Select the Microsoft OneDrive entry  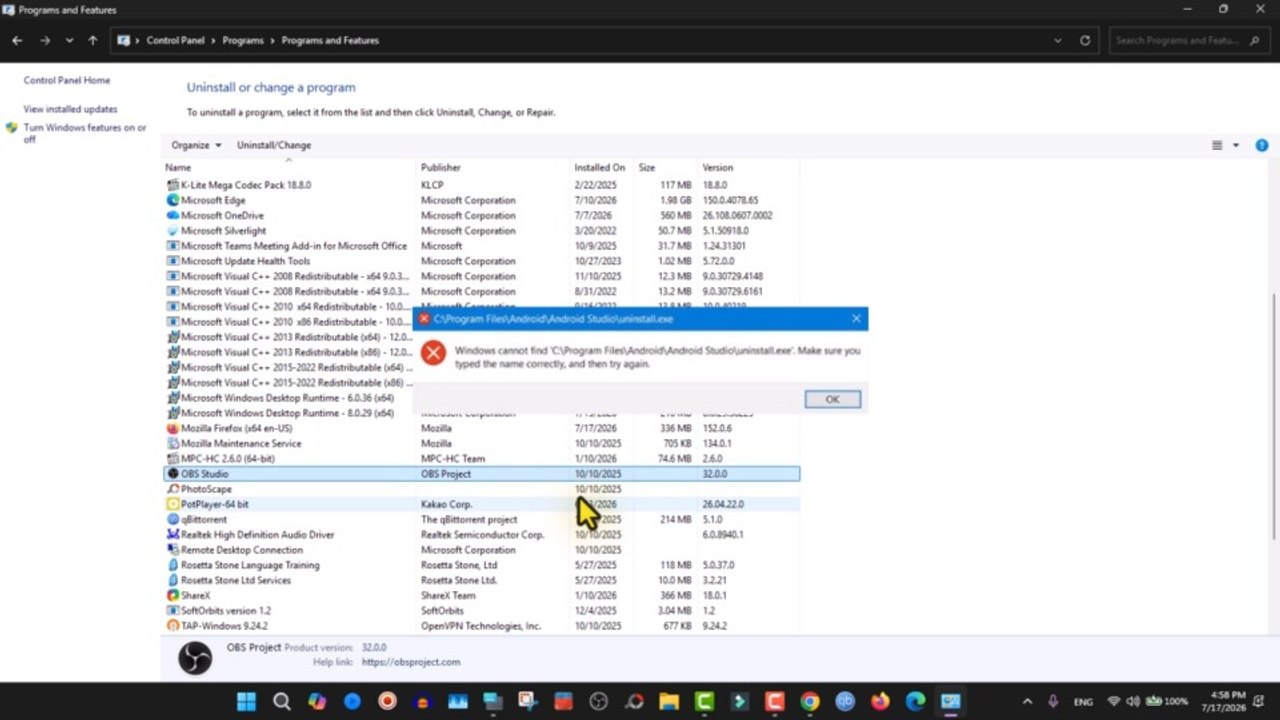[x=481, y=215]
